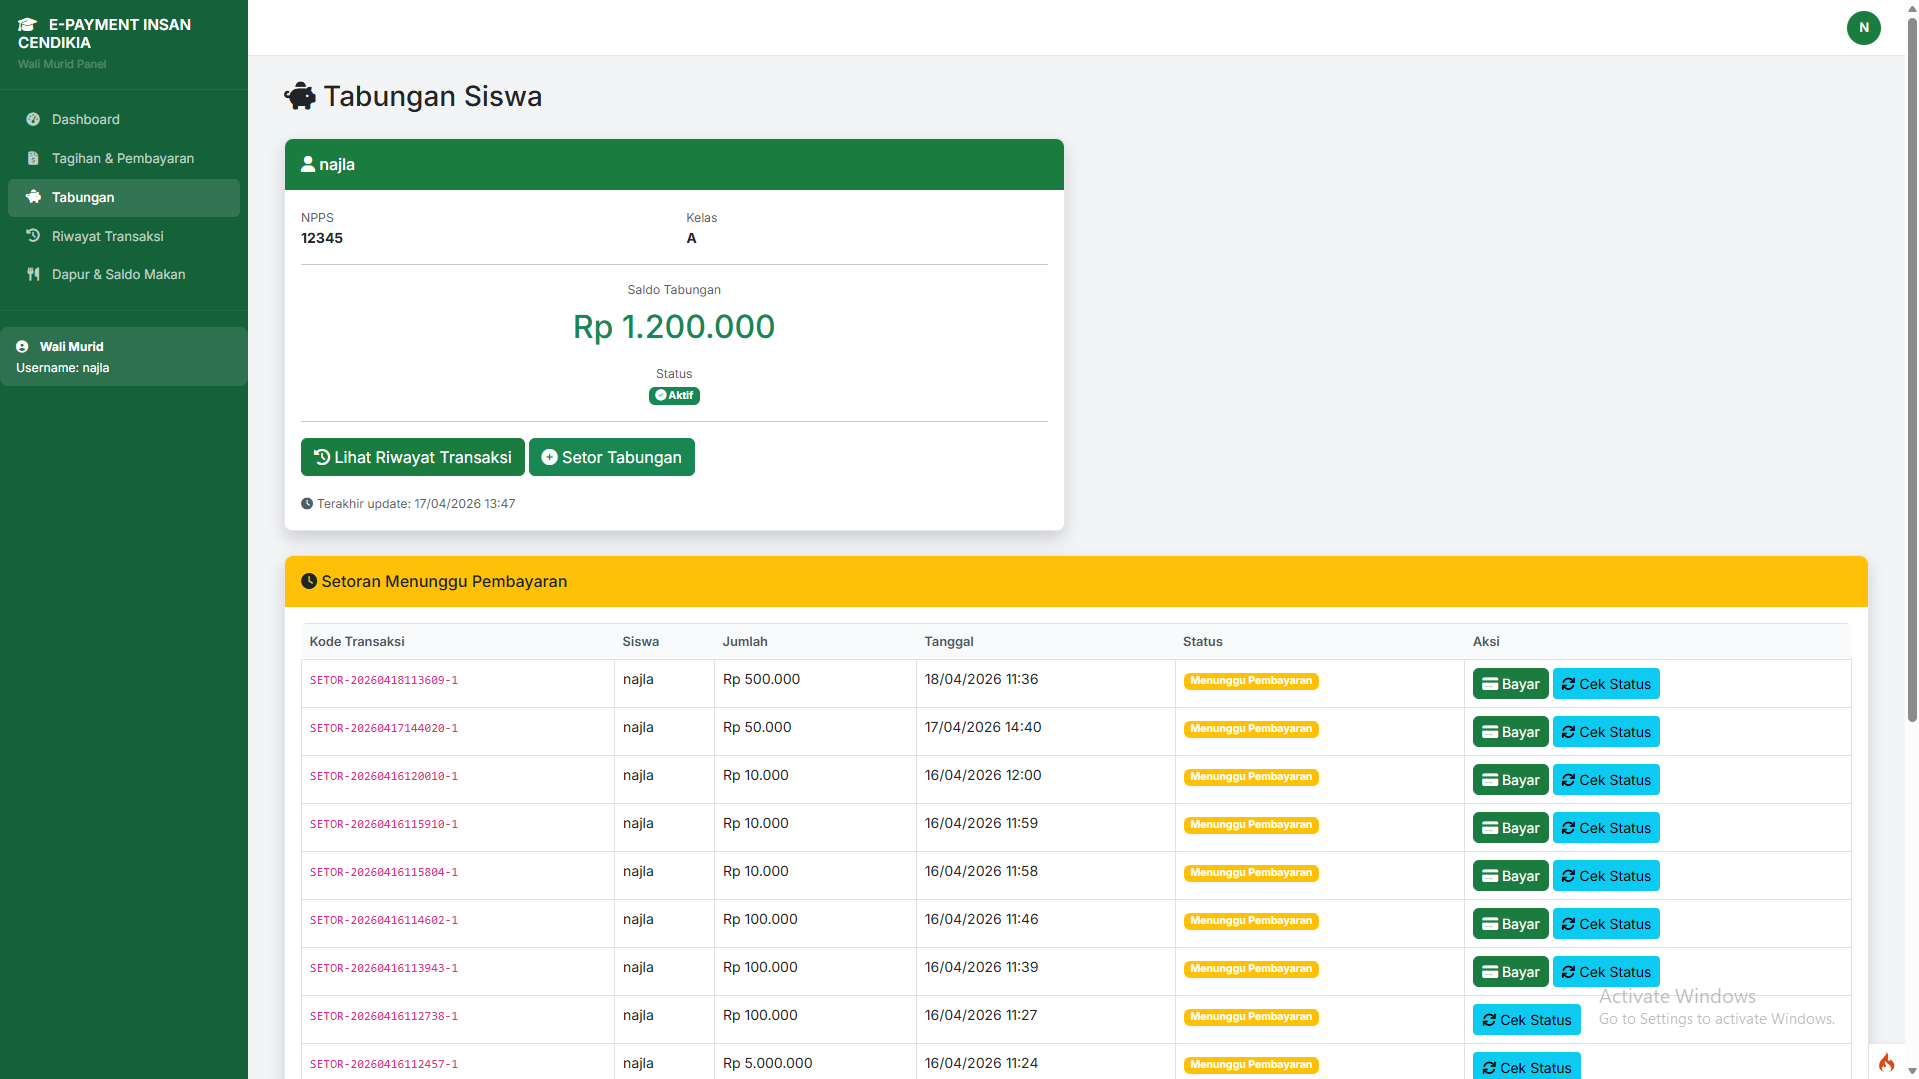Cek Status for deposit dated 16/04/2026 11:39
The height and width of the screenshot is (1079, 1919).
point(1606,972)
